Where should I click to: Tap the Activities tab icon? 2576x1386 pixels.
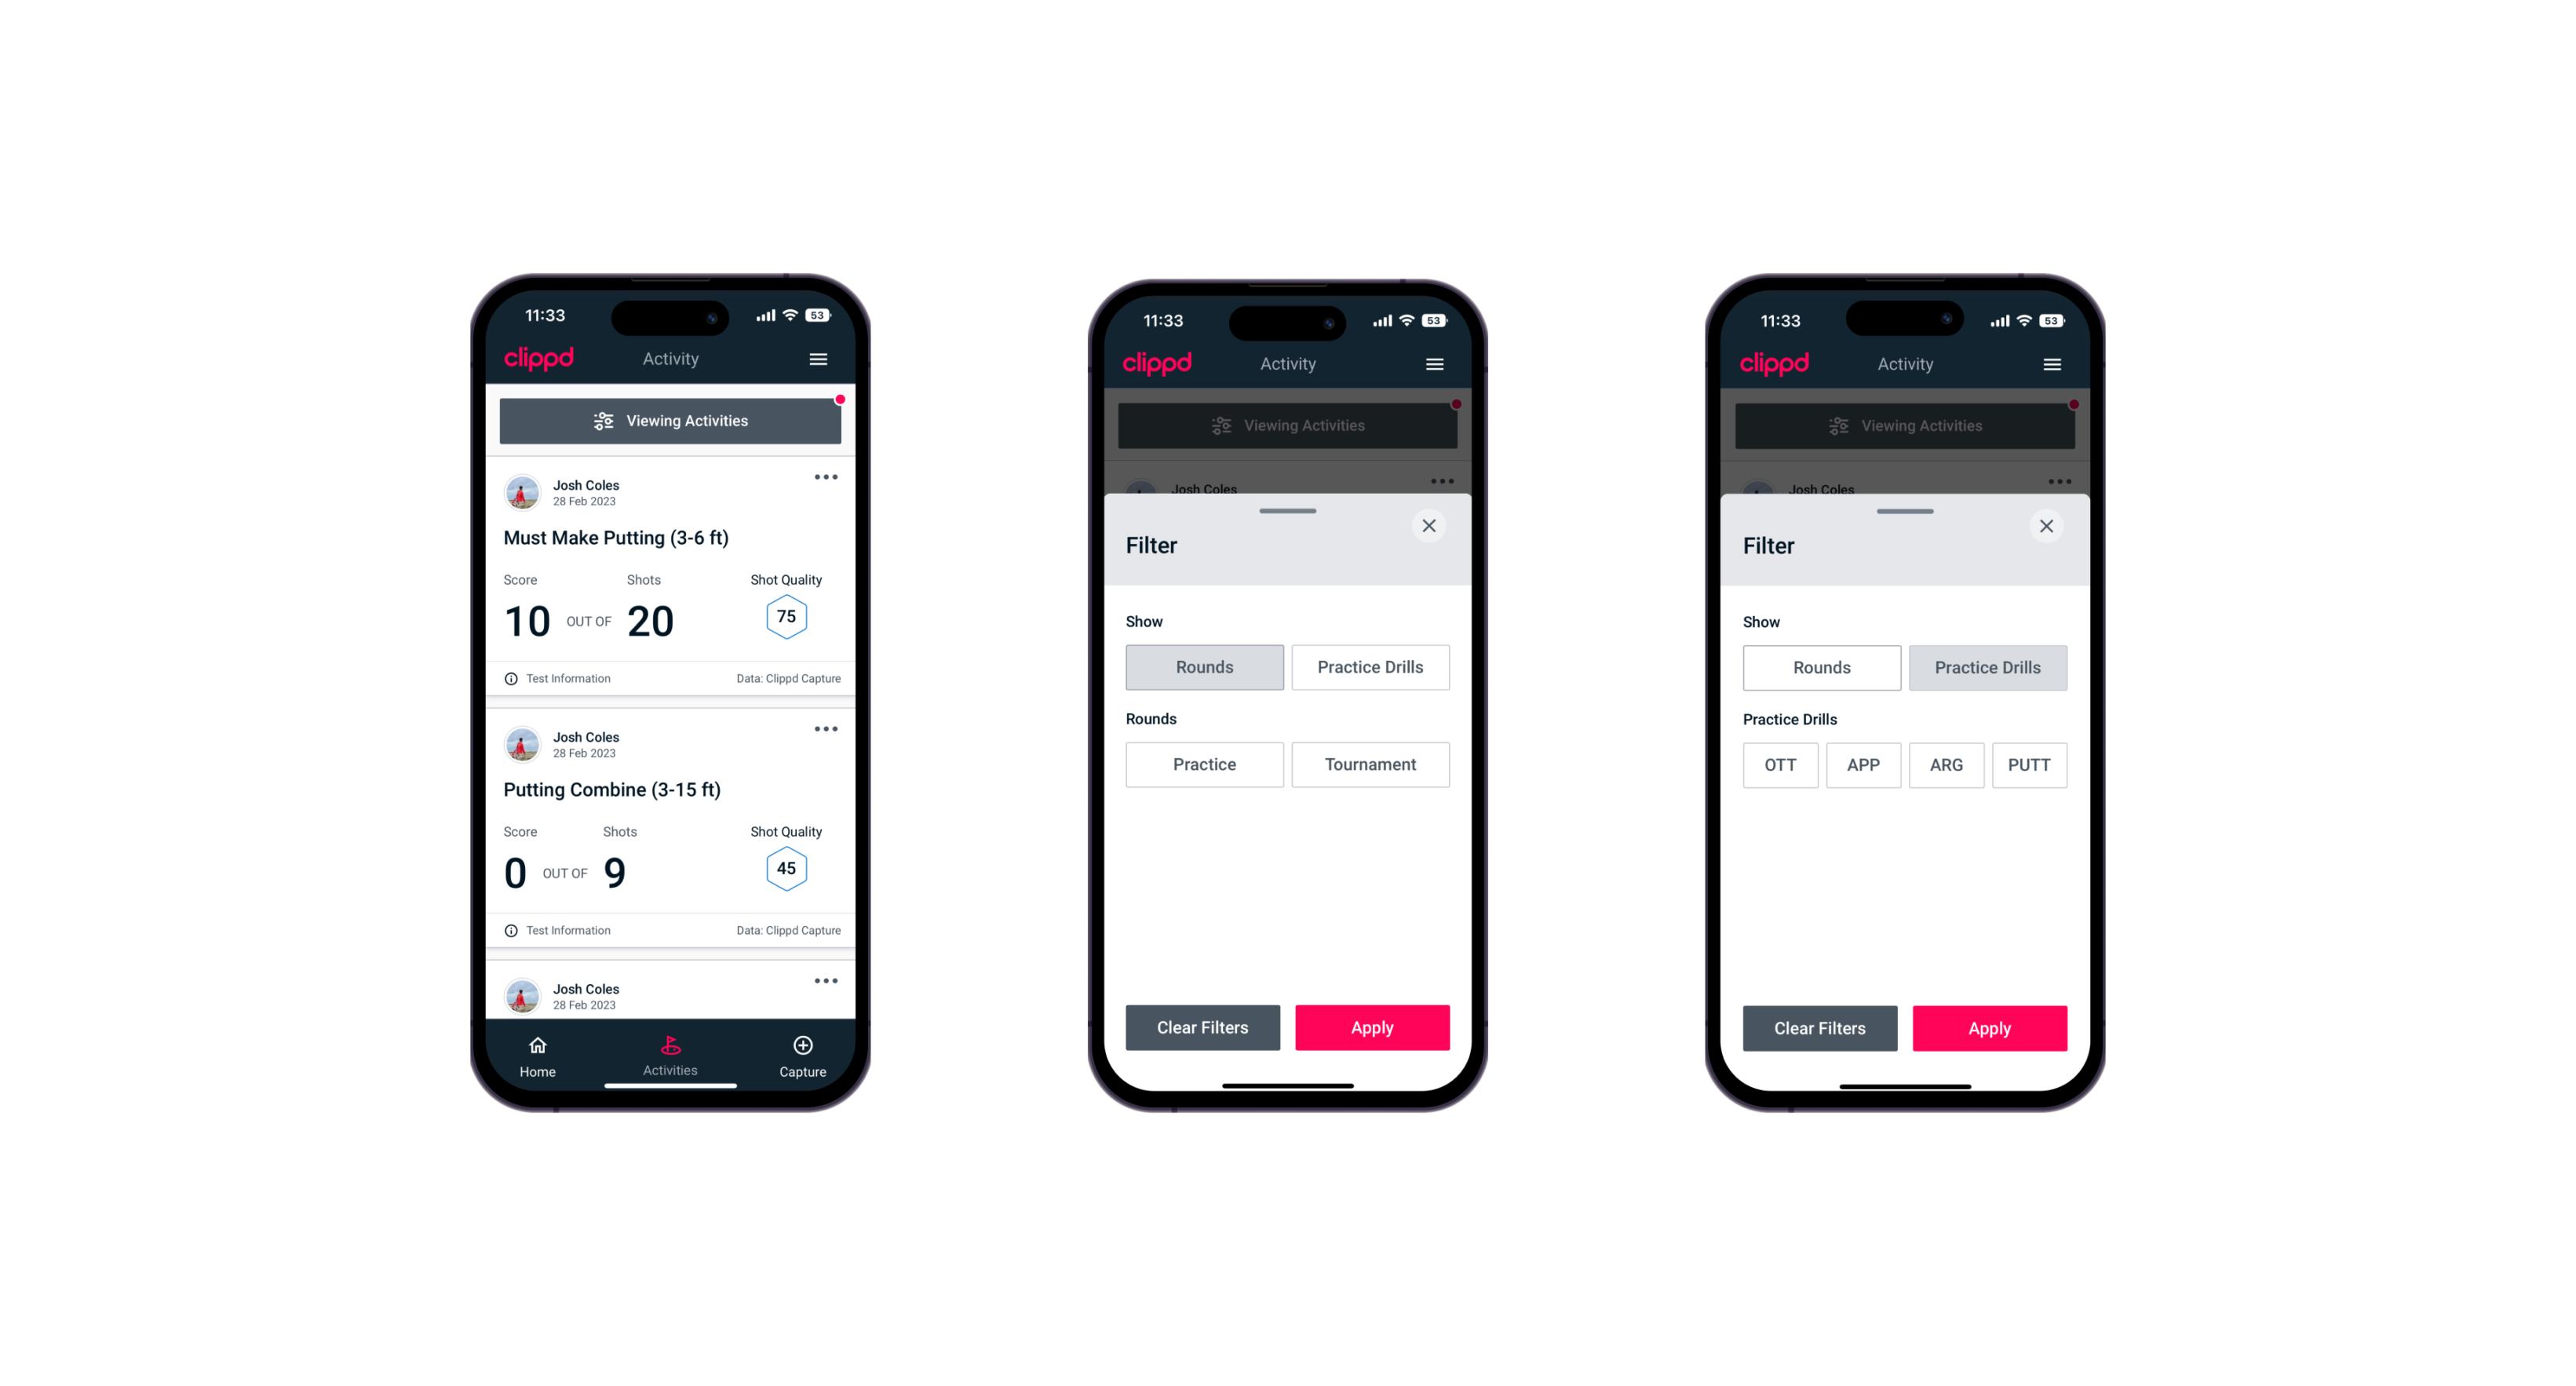point(673,1048)
